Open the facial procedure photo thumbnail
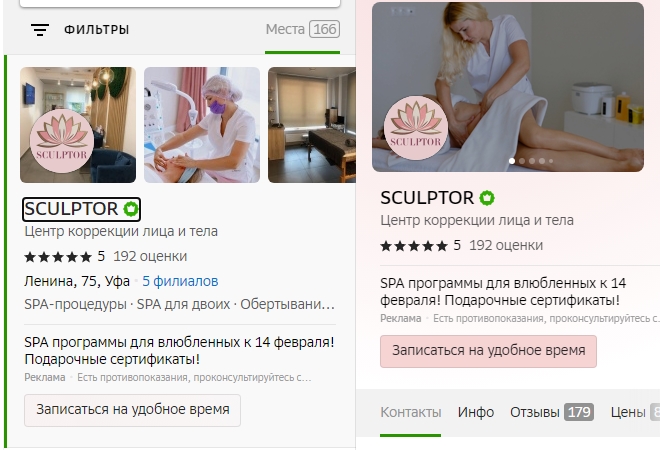Viewport: 660px width, 450px height. 202,125
